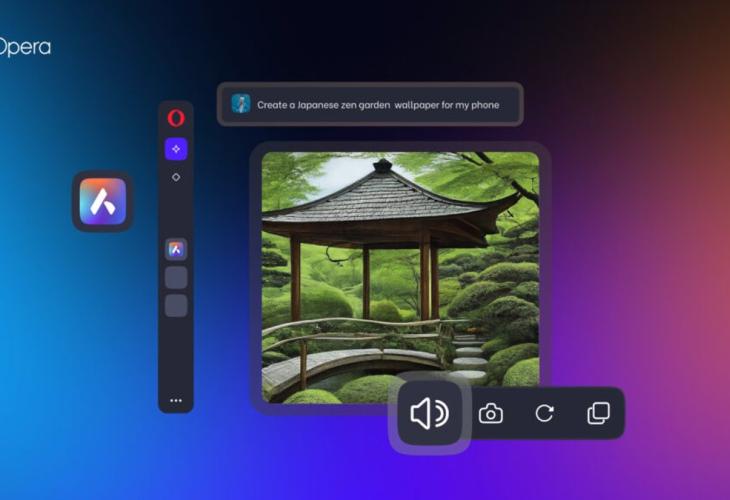Select the small diamond icon in sidebar
This screenshot has width=730, height=500.
[x=176, y=177]
